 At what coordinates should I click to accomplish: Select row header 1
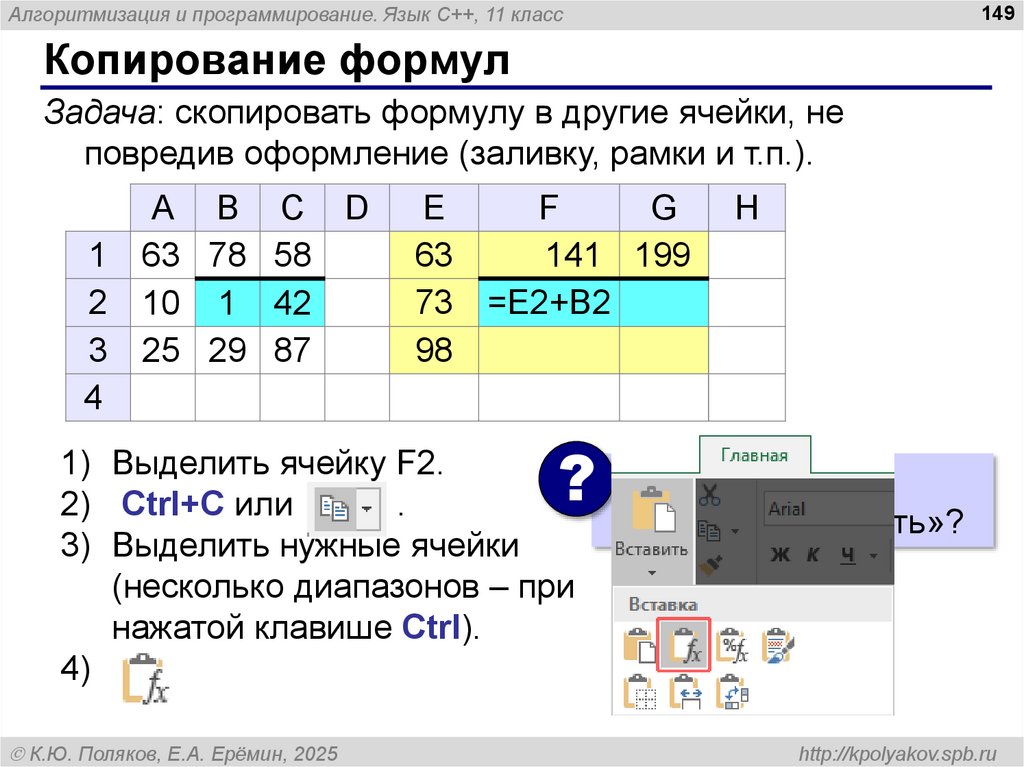pyautogui.click(x=98, y=255)
